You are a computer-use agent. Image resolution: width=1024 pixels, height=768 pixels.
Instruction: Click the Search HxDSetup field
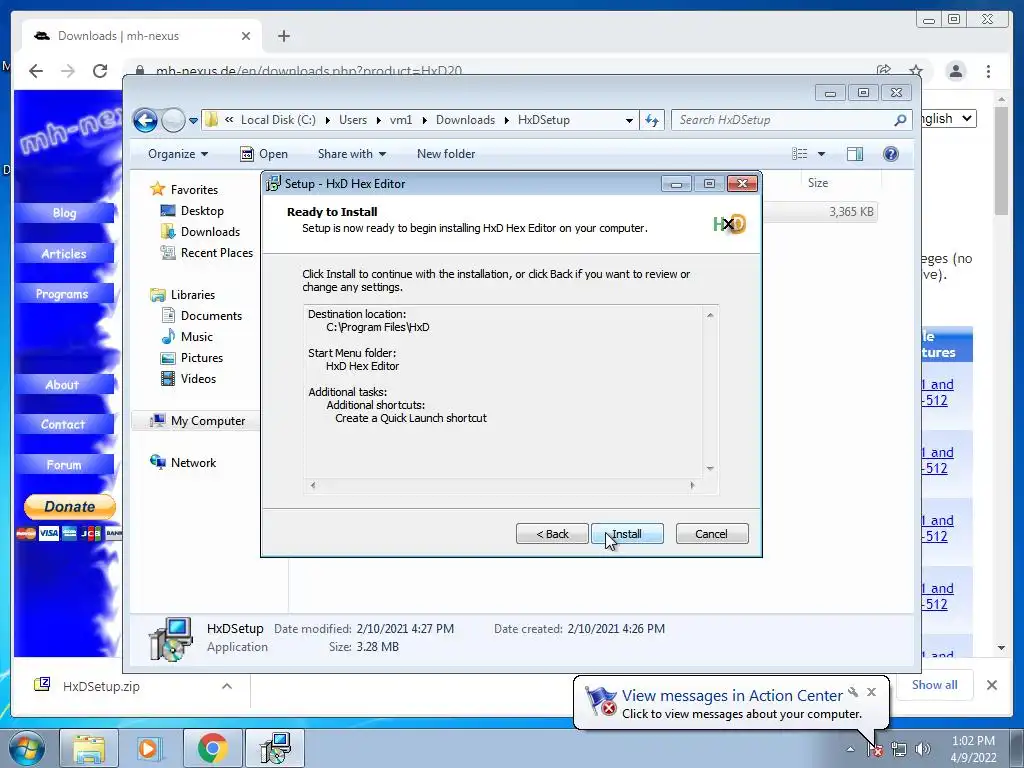[x=790, y=120]
